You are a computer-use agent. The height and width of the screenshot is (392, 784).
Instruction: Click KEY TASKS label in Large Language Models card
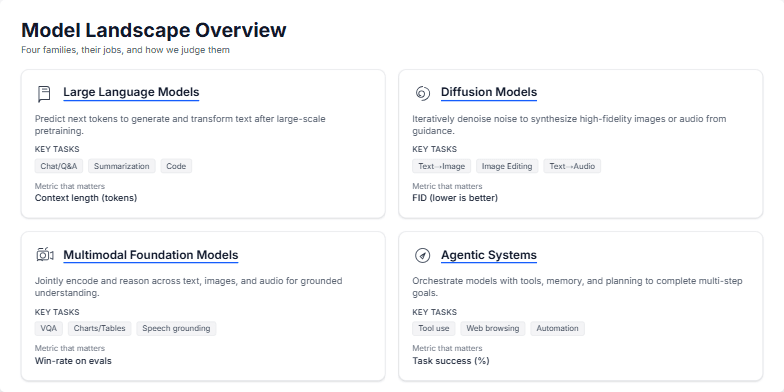[57, 149]
